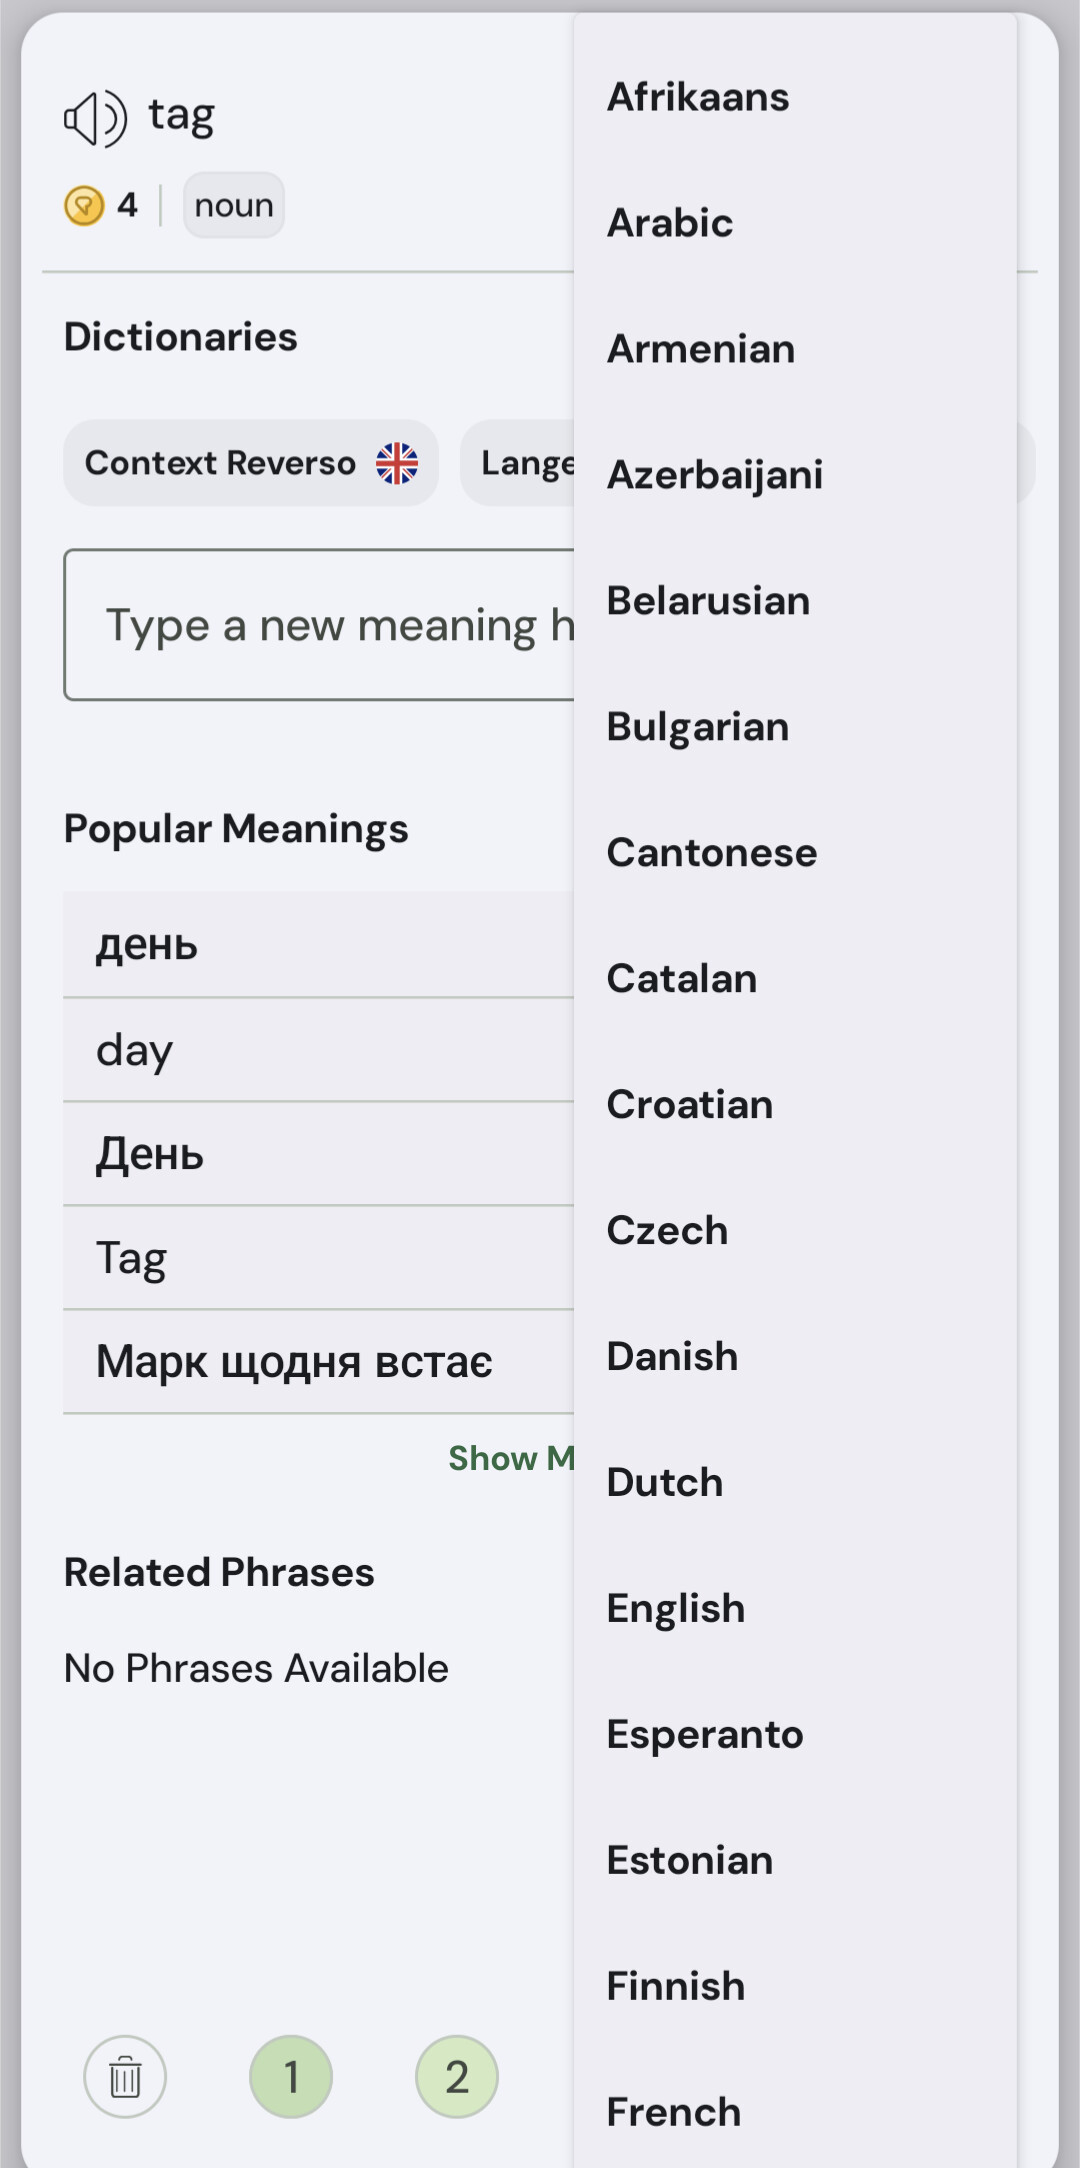Screen dimensions: 1080x2168
Task: Open the noun part-of-speech tag
Action: 234,206
